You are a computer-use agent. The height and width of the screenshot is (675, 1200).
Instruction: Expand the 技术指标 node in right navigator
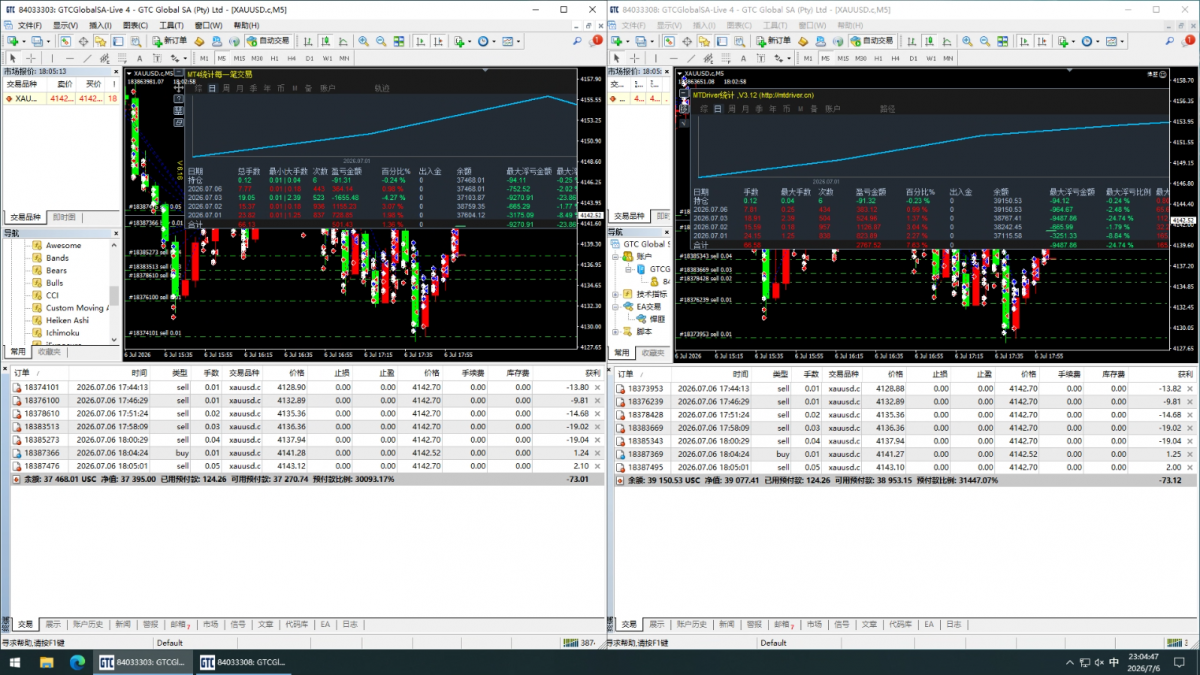pyautogui.click(x=615, y=295)
